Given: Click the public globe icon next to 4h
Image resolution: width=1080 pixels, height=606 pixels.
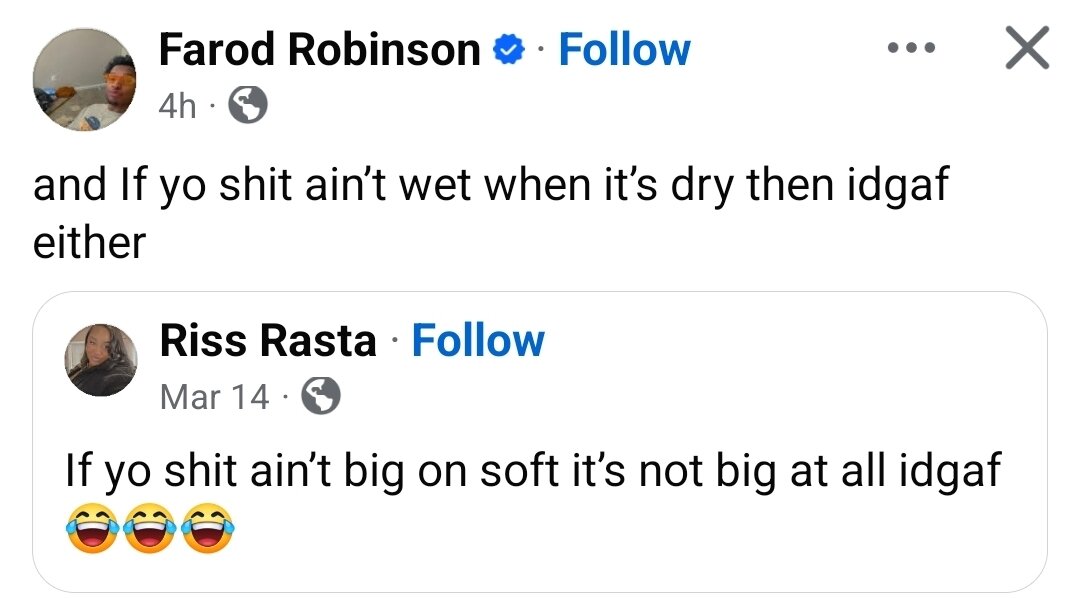Looking at the screenshot, I should coord(248,104).
